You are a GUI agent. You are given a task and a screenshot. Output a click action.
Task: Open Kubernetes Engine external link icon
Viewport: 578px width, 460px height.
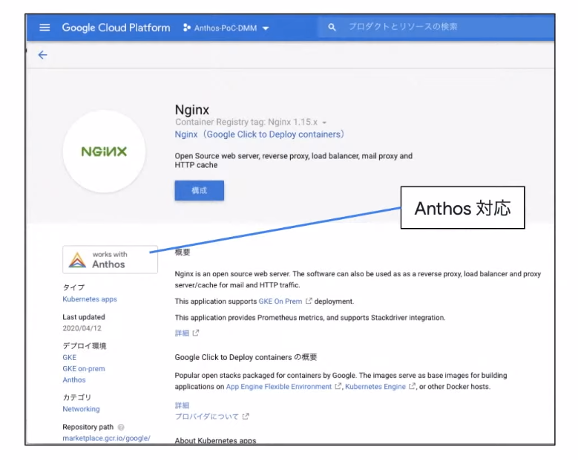412,386
